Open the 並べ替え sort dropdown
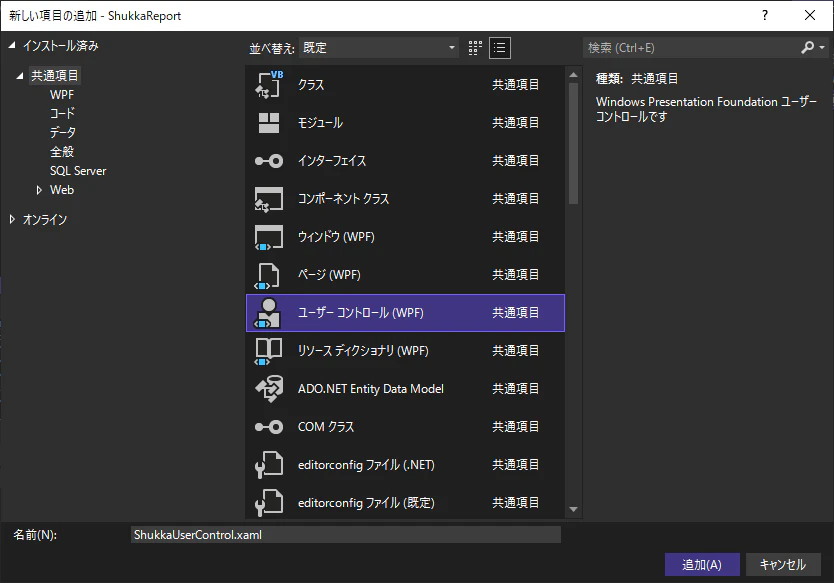The width and height of the screenshot is (834, 583). coord(379,48)
